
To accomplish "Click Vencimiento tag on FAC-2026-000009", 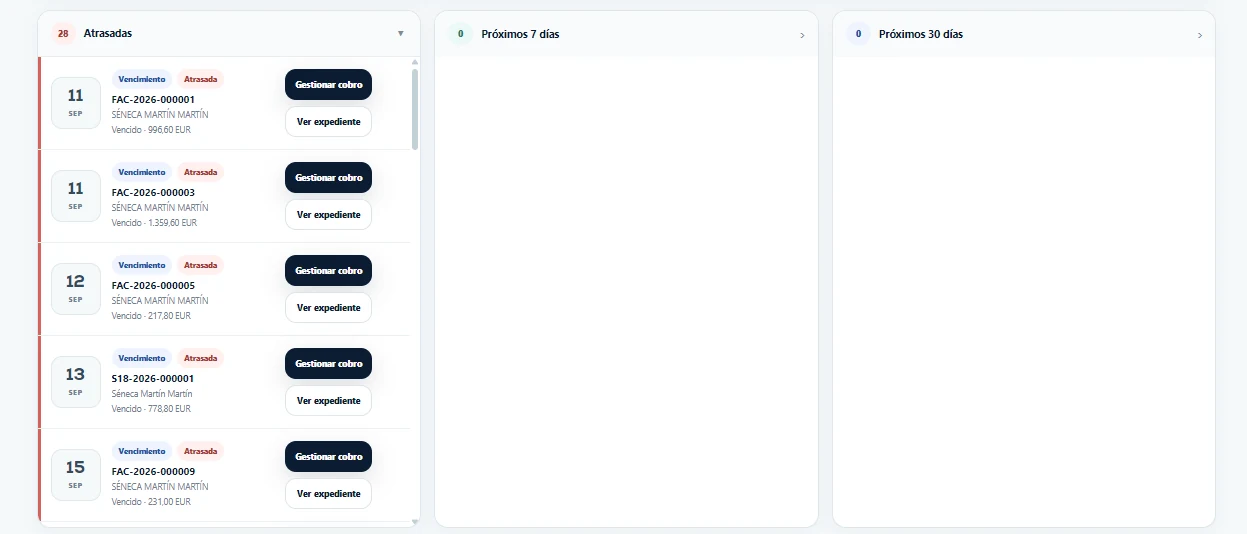I will [142, 451].
